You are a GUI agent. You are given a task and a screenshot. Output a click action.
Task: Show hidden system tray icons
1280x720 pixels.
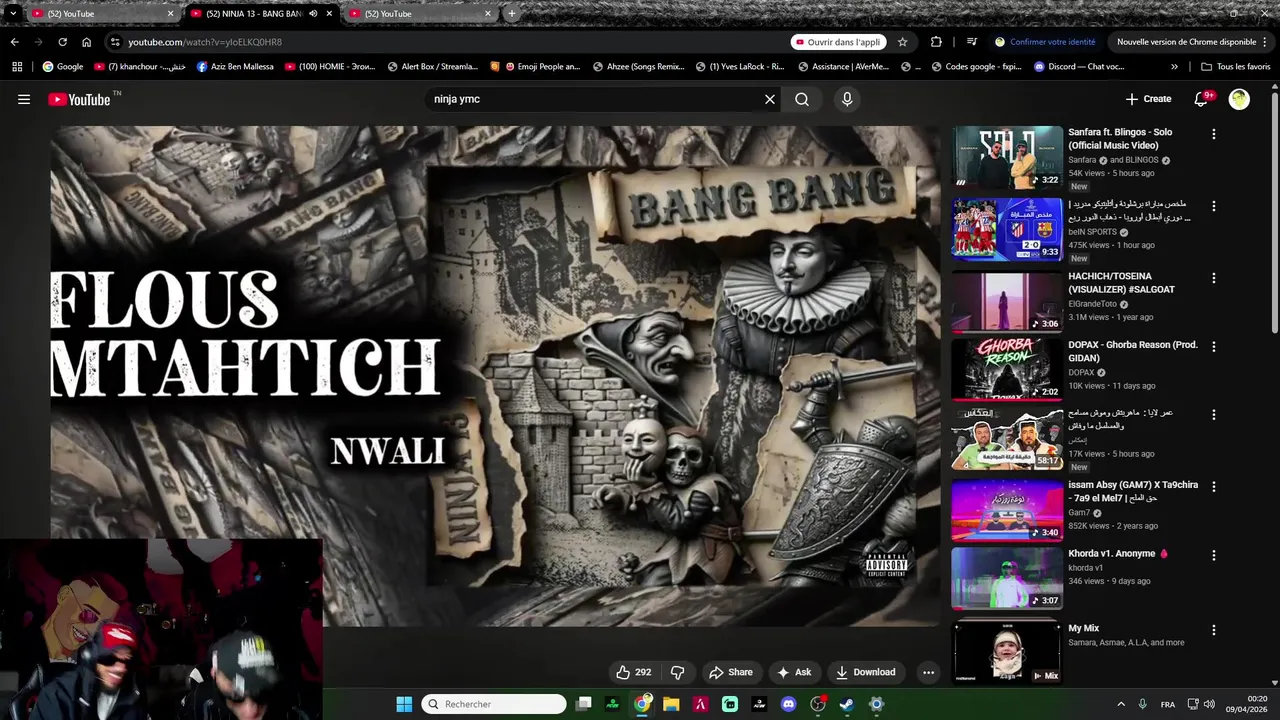(1122, 704)
